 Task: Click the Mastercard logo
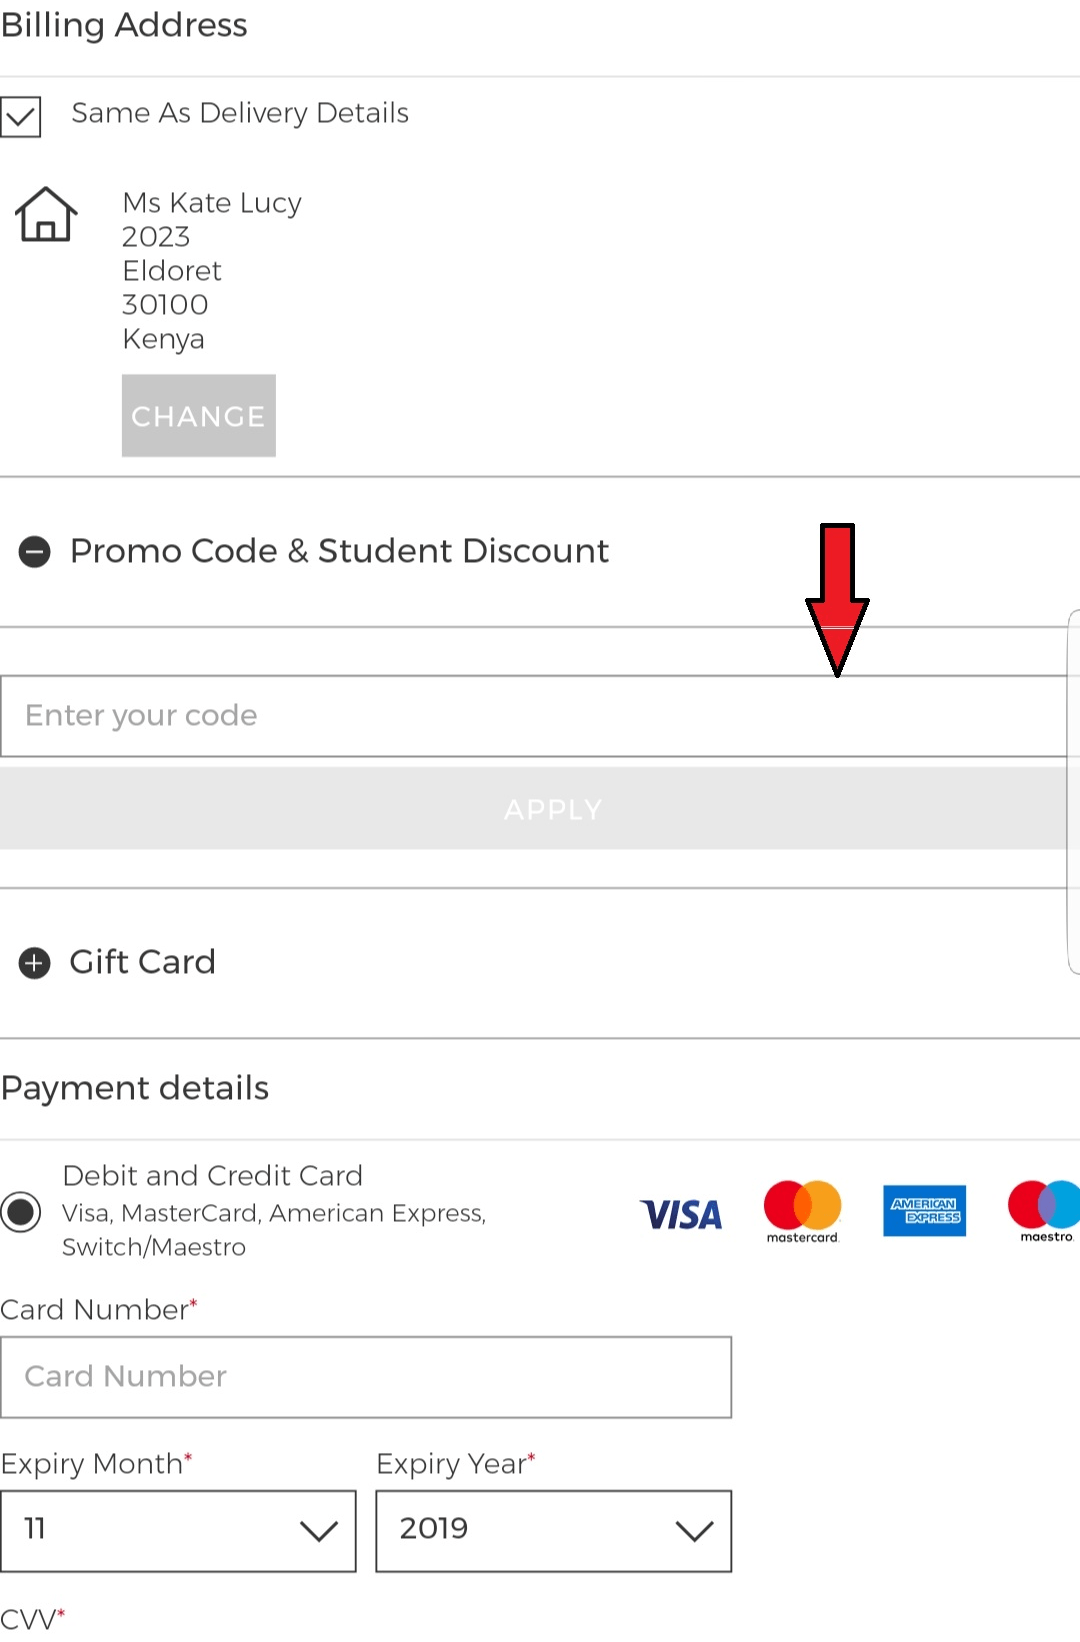pos(802,1212)
